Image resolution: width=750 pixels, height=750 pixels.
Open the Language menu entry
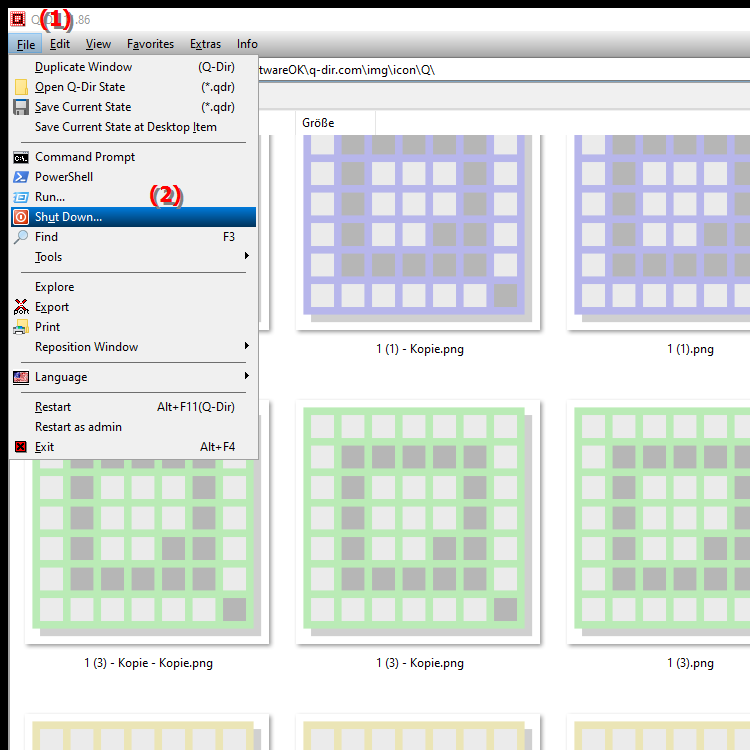point(133,377)
